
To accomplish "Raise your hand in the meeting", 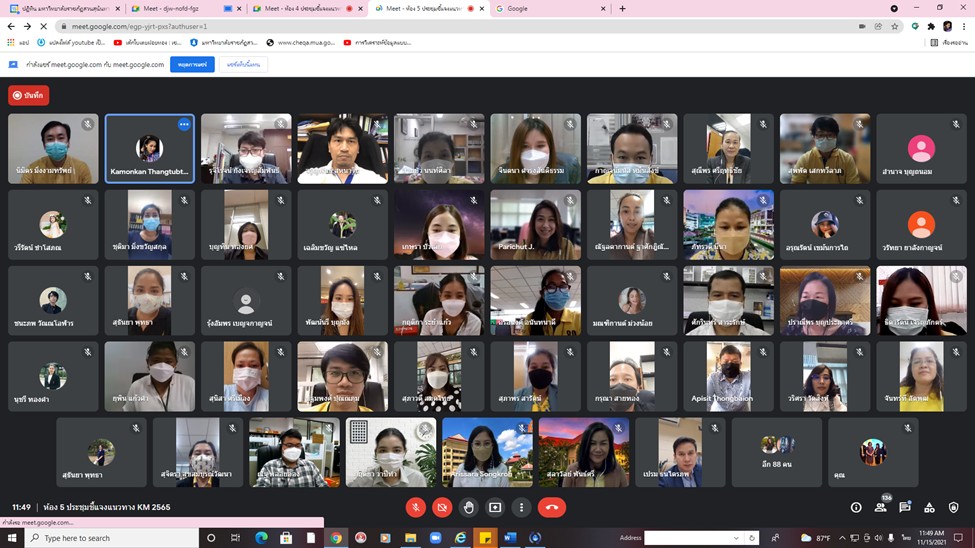I will point(468,507).
